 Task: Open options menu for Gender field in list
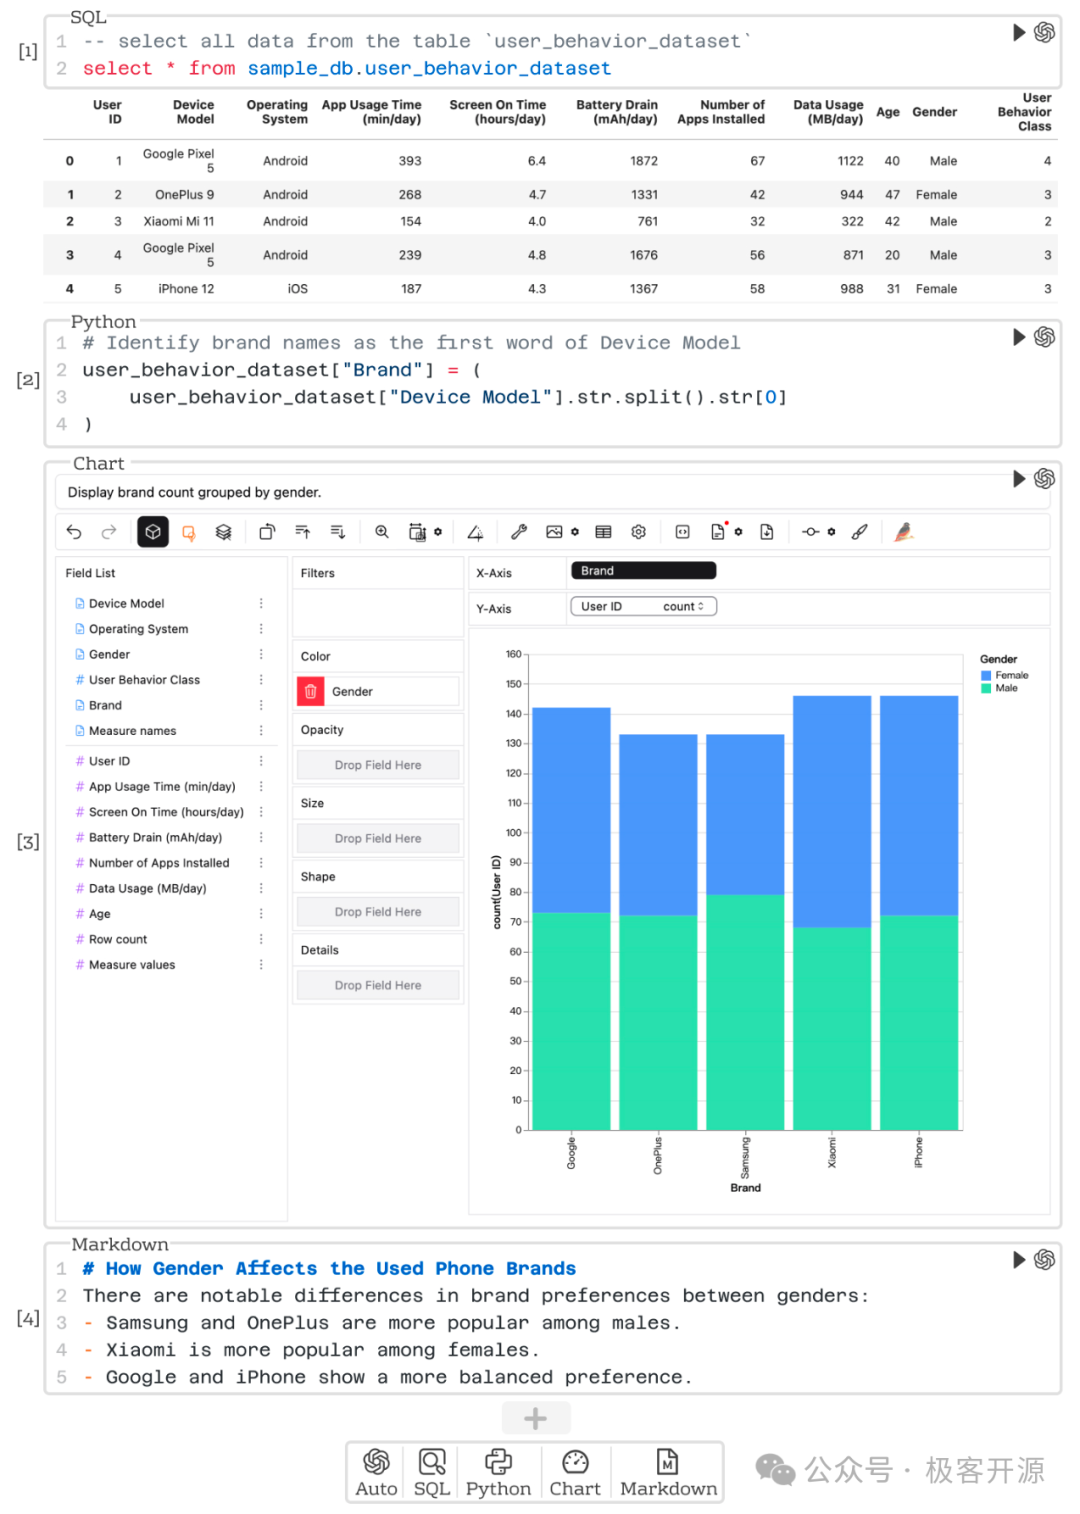tap(261, 655)
